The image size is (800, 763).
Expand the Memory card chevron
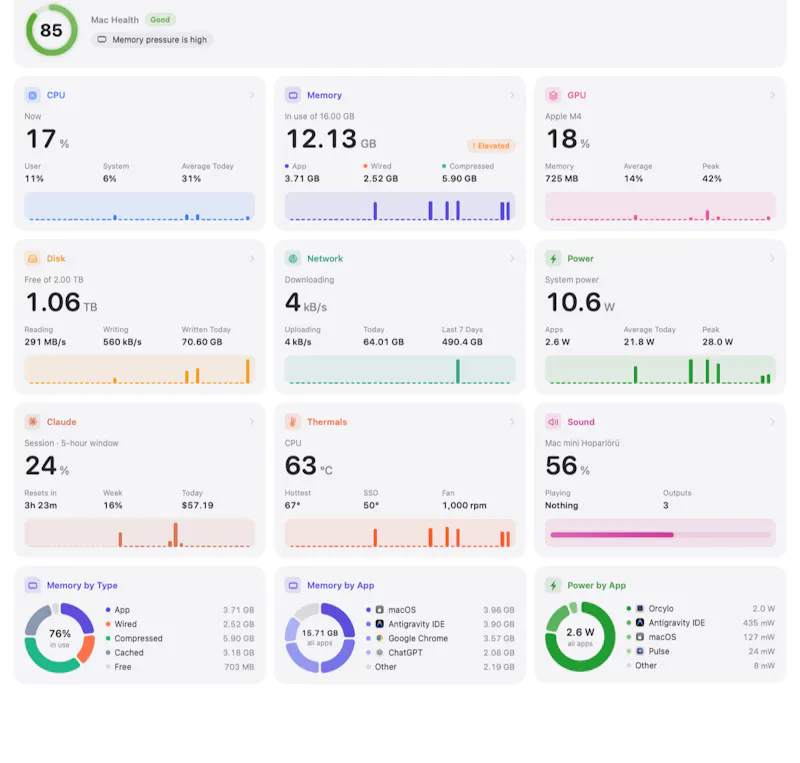click(x=512, y=95)
